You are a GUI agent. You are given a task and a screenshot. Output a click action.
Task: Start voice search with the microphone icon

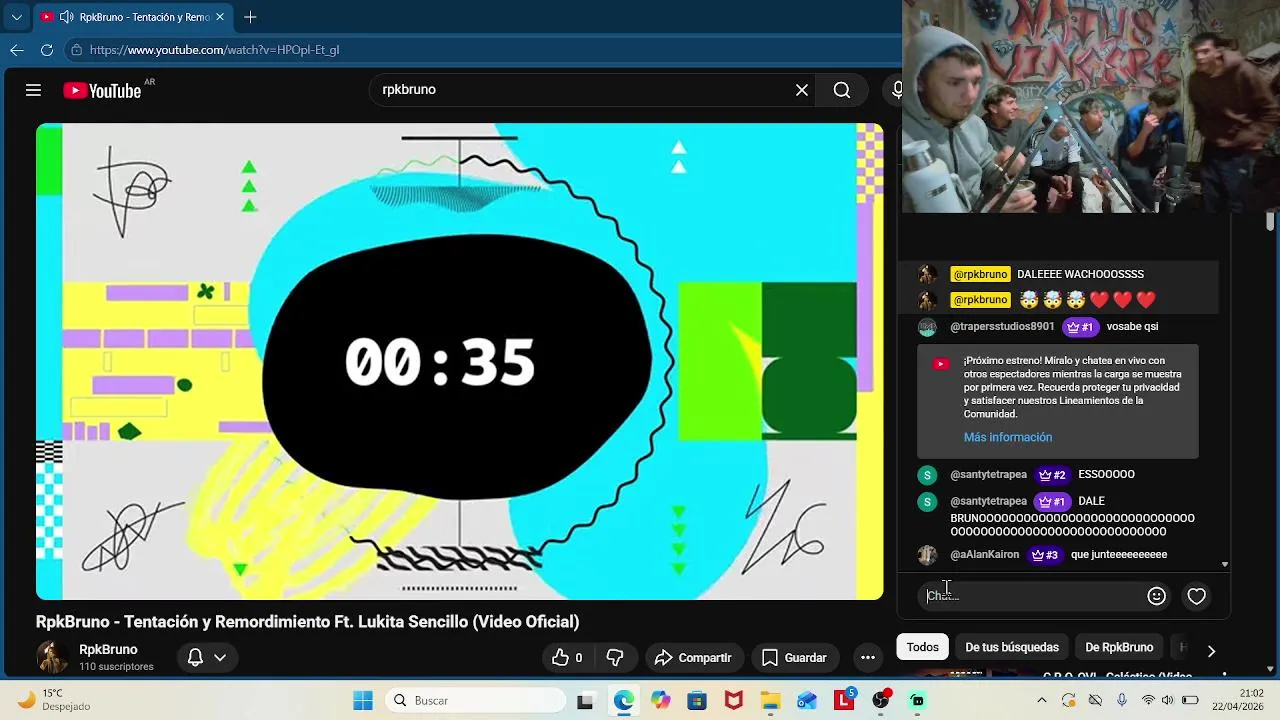coord(897,90)
